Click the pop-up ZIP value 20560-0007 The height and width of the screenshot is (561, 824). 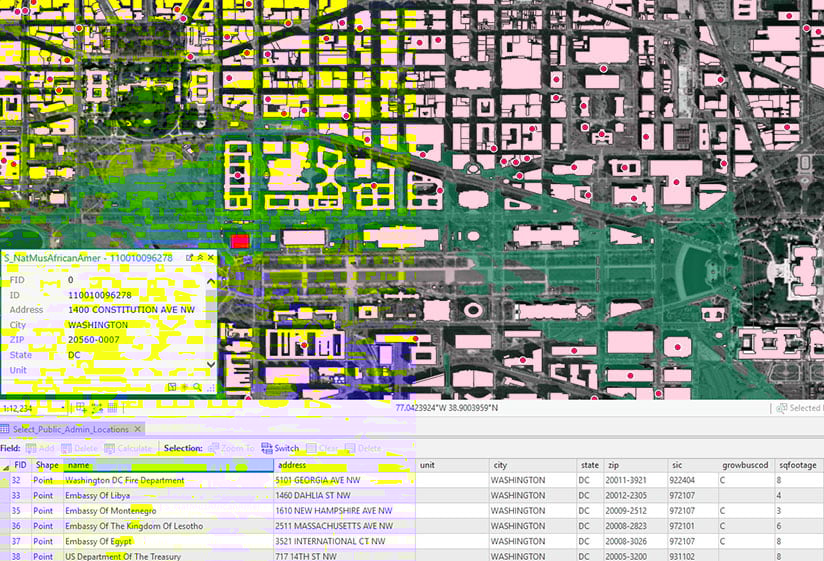[x=94, y=340]
